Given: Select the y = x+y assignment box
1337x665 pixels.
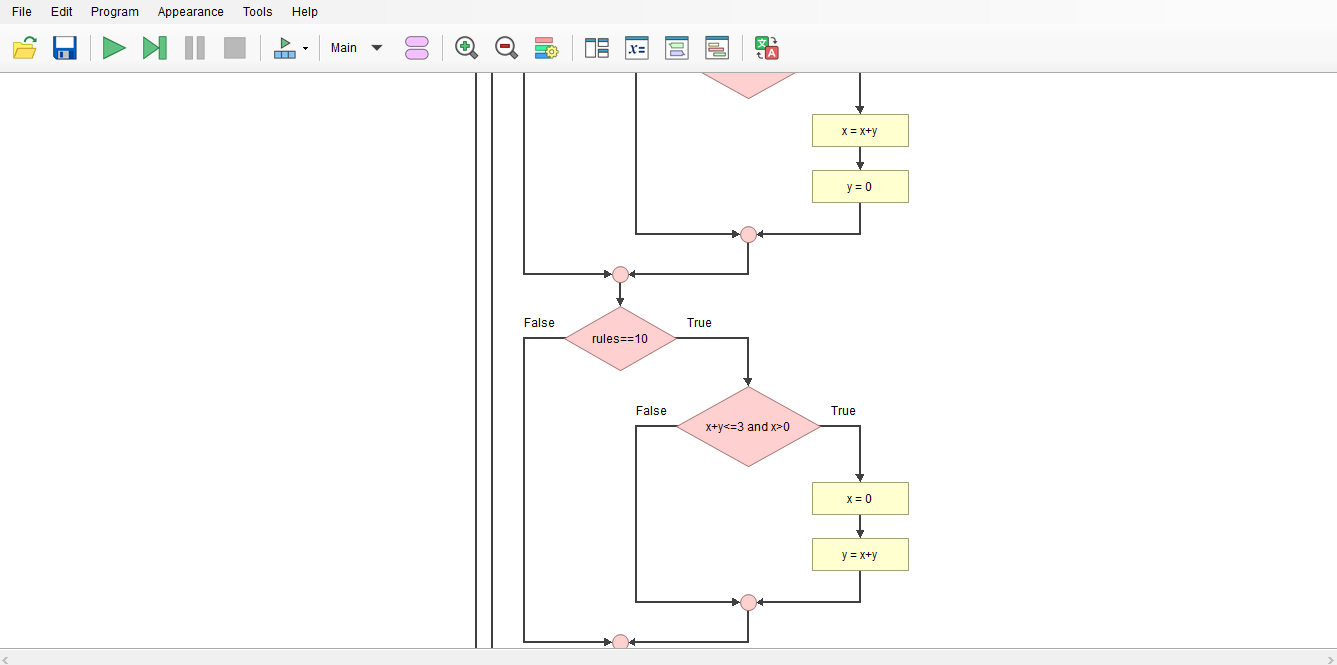Looking at the screenshot, I should 860,555.
